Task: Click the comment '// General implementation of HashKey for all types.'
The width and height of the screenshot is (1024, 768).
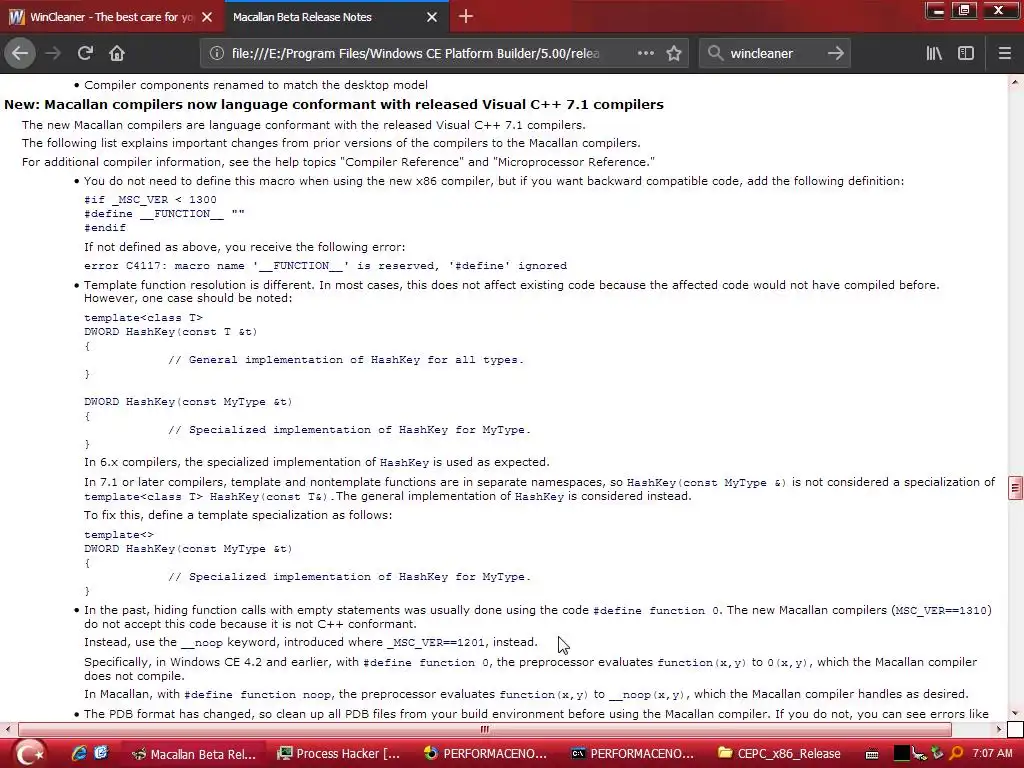Action: click(x=346, y=360)
